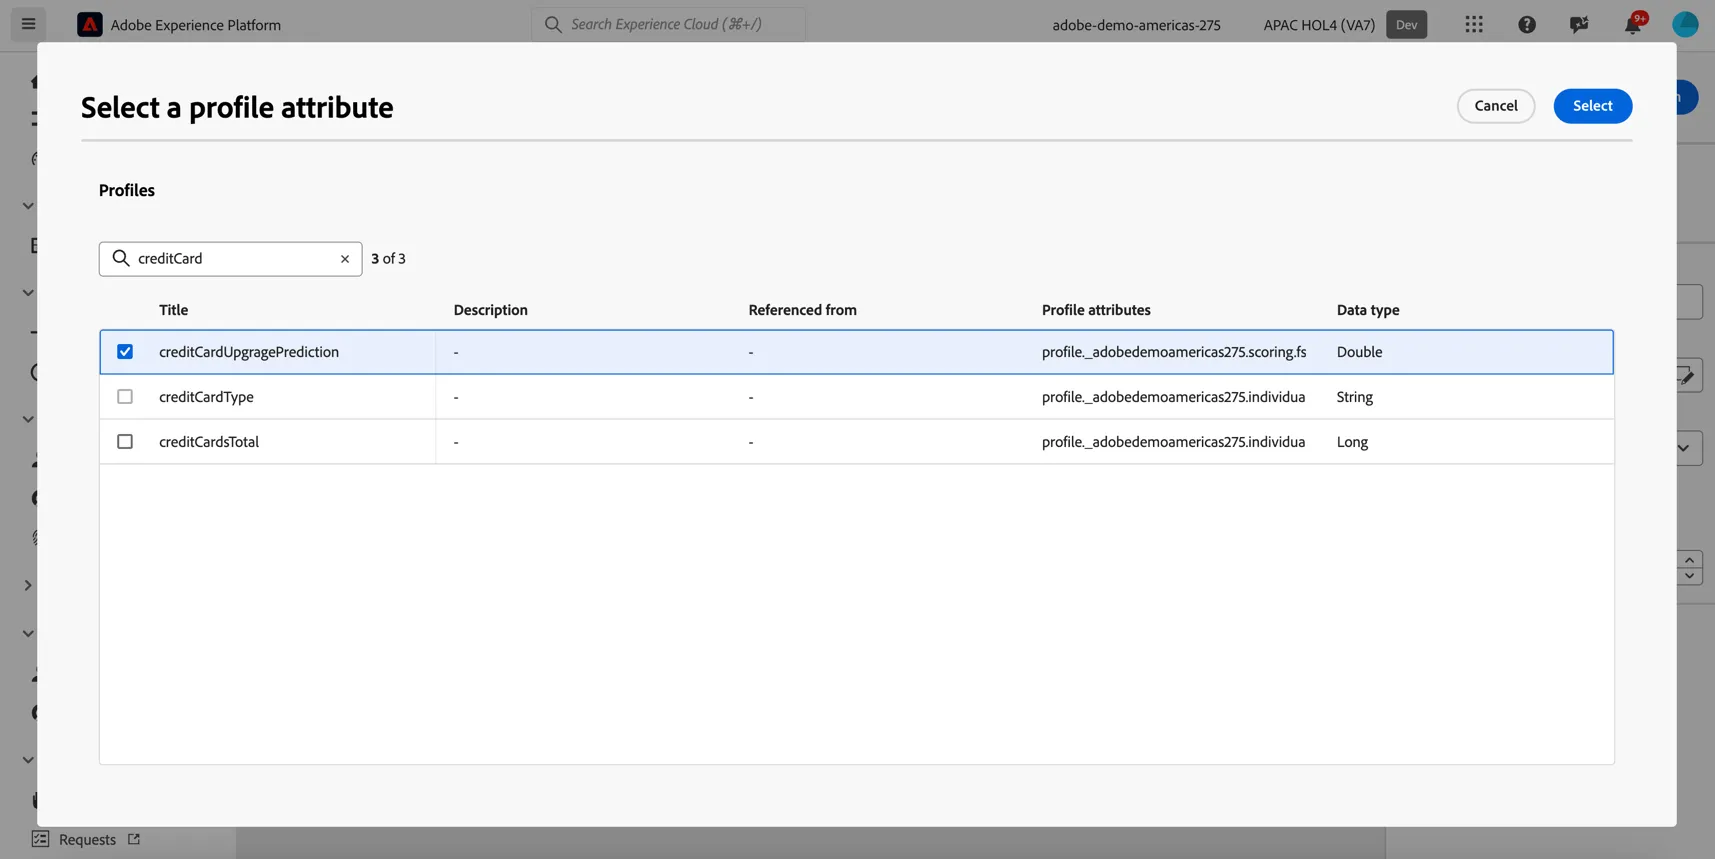
Task: Open the hamburger navigation menu
Action: point(28,24)
